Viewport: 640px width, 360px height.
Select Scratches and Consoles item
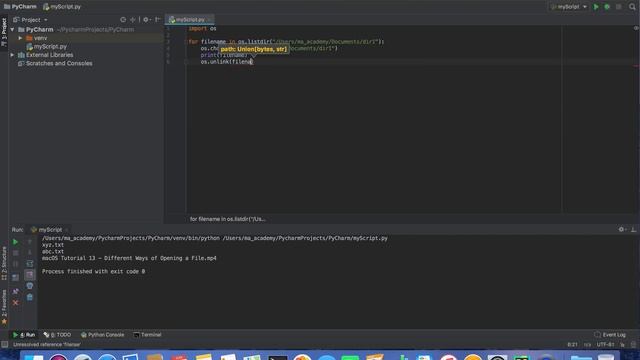55,63
